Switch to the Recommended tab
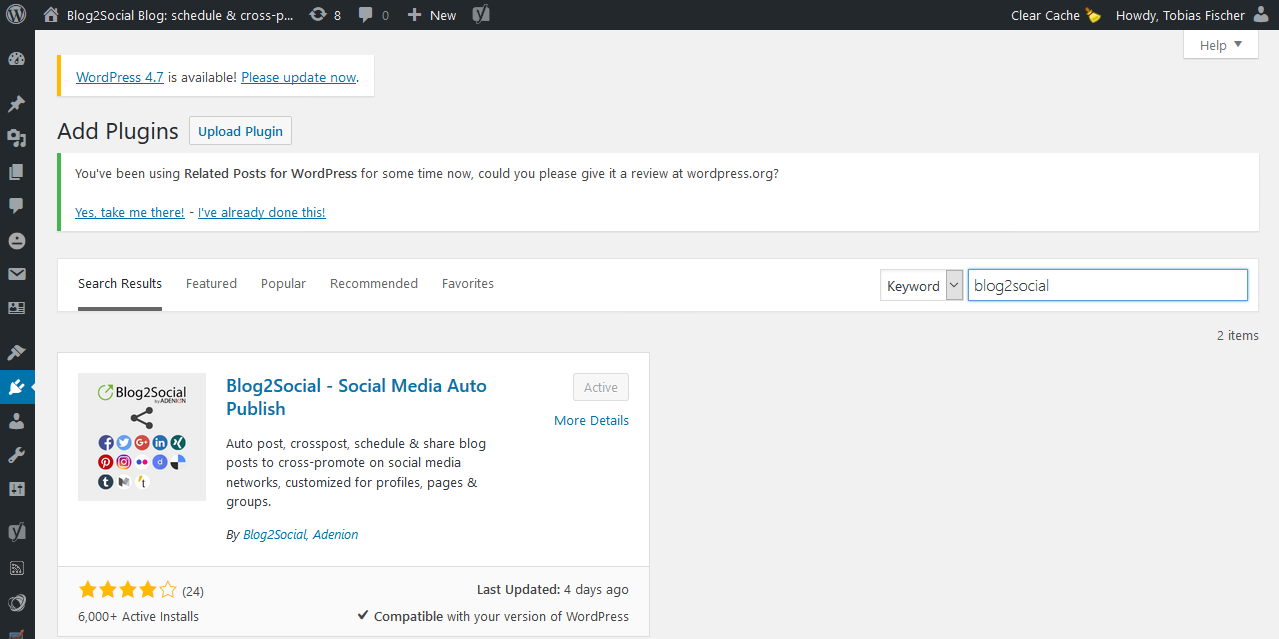 pos(374,284)
